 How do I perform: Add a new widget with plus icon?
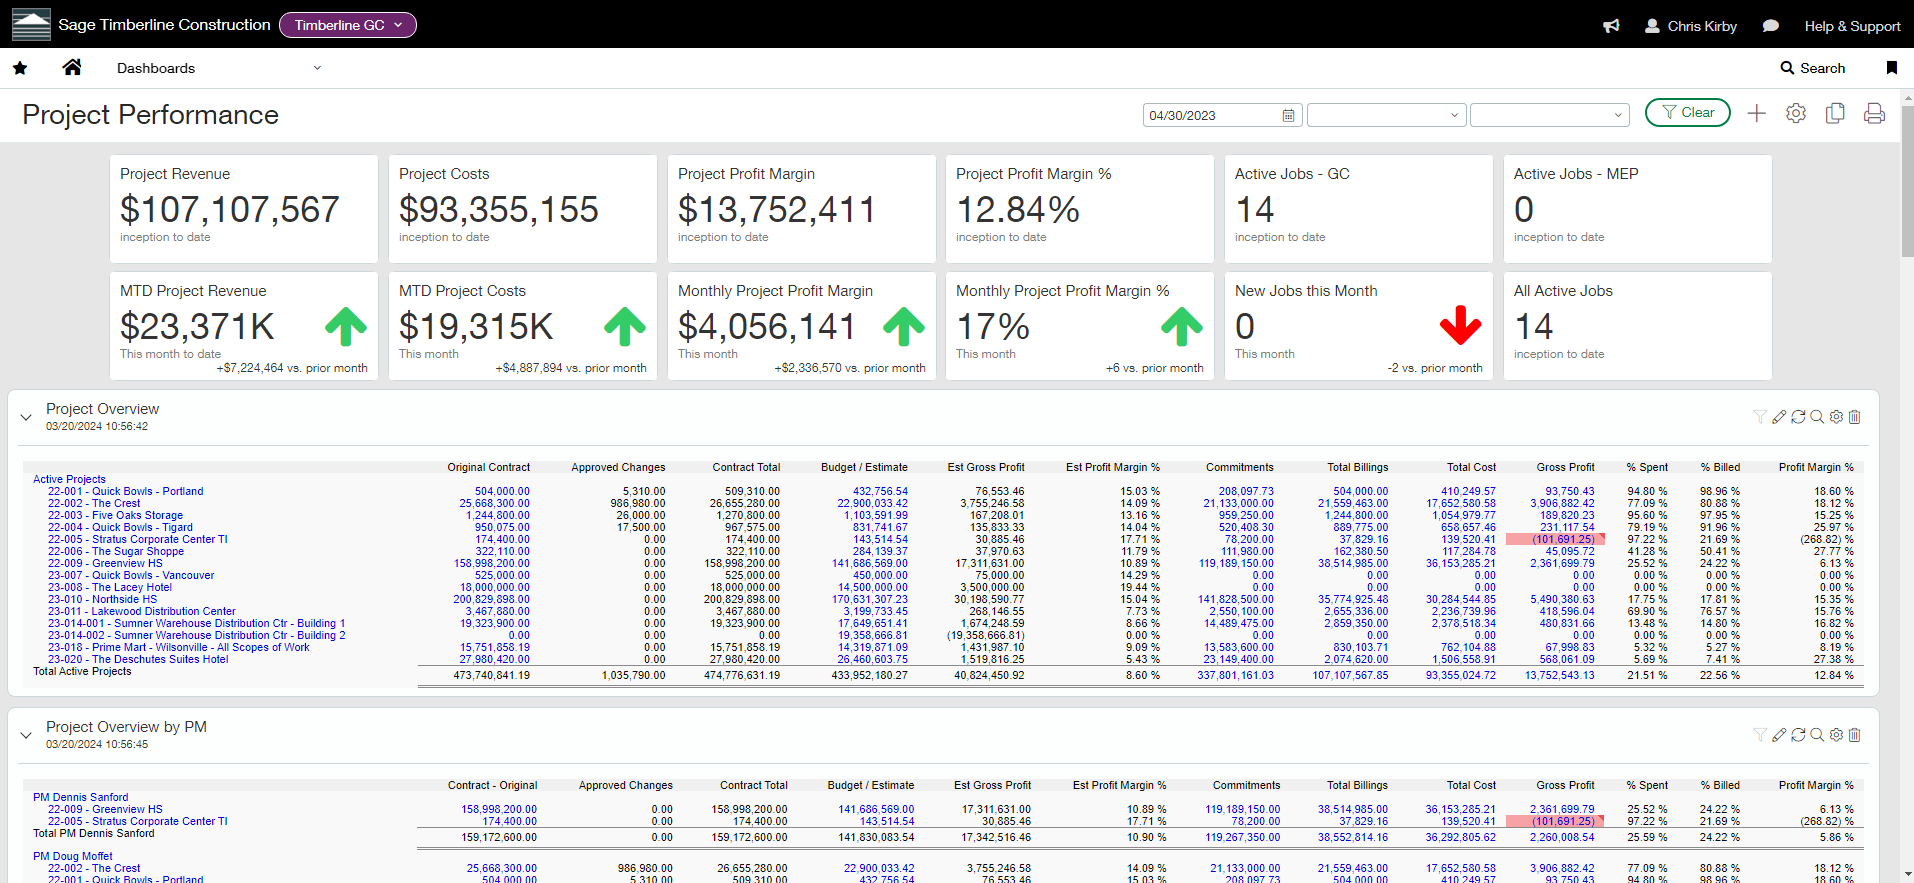point(1757,114)
